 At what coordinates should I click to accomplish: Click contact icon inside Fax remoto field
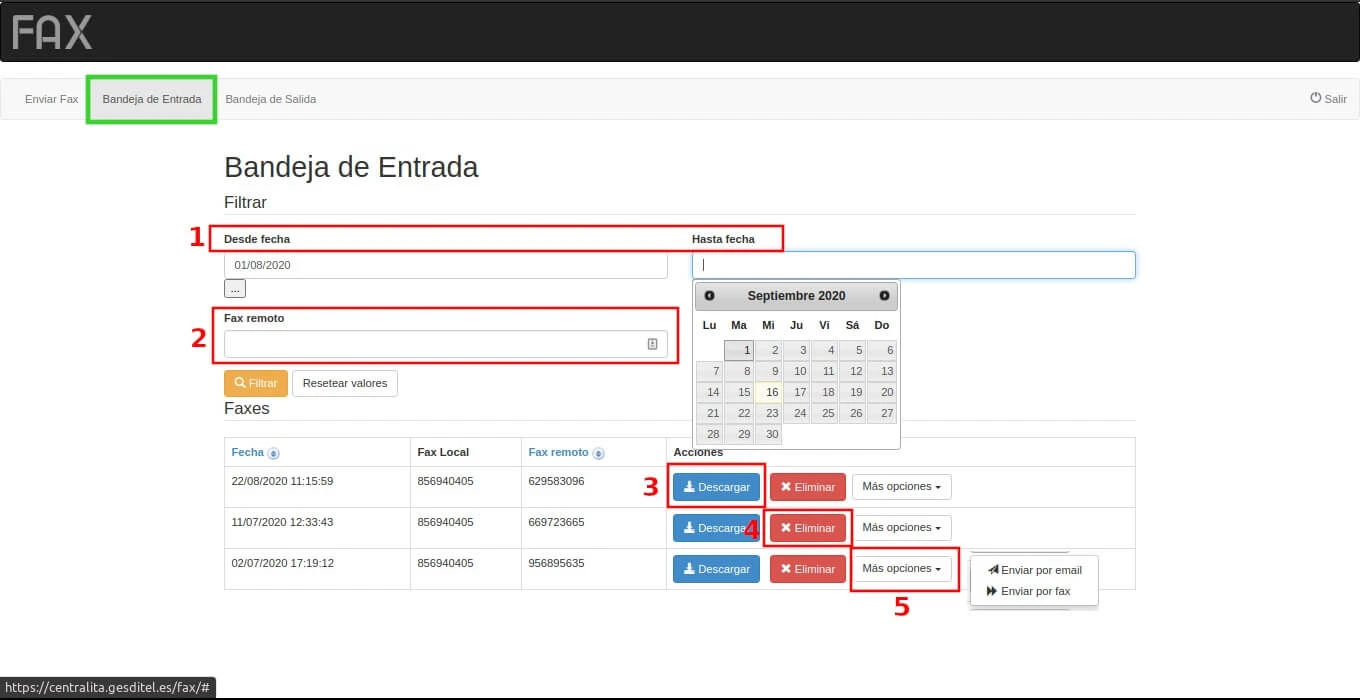652,344
